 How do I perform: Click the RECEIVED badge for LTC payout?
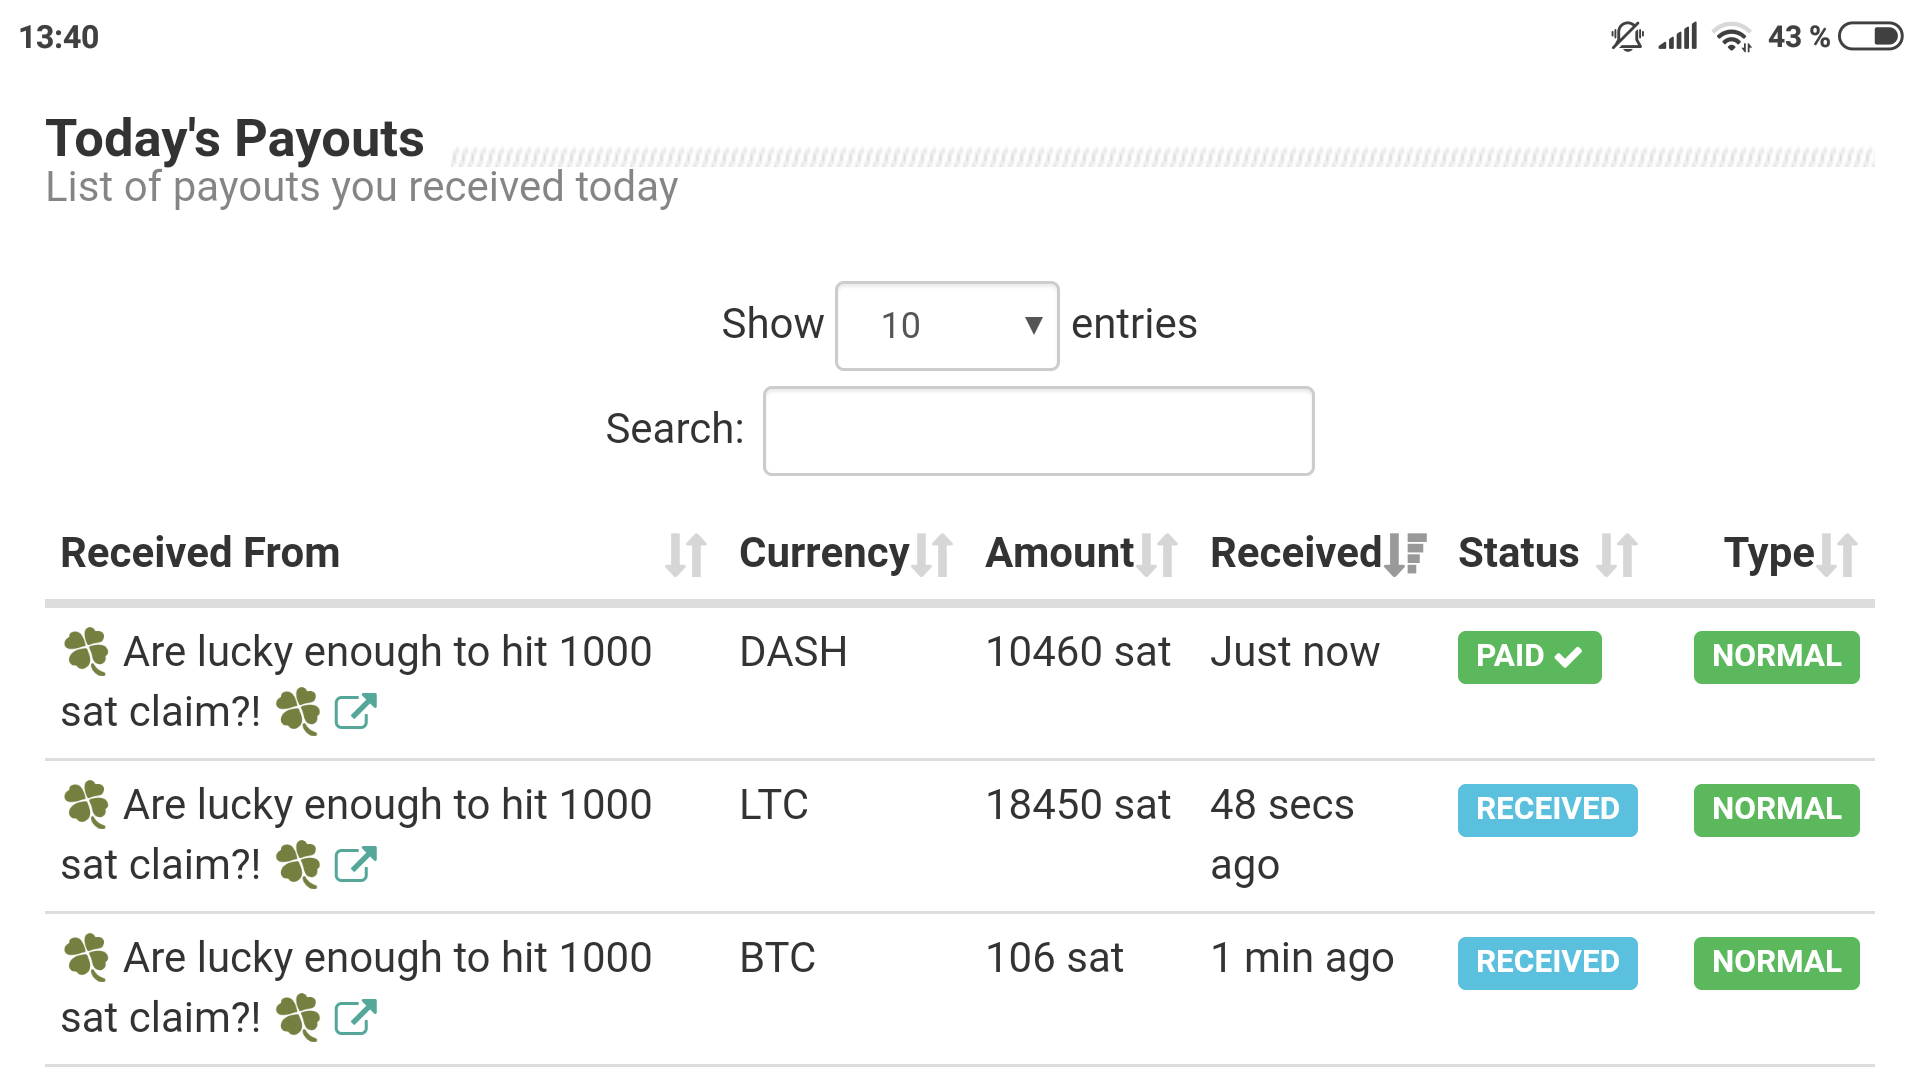[1547, 810]
